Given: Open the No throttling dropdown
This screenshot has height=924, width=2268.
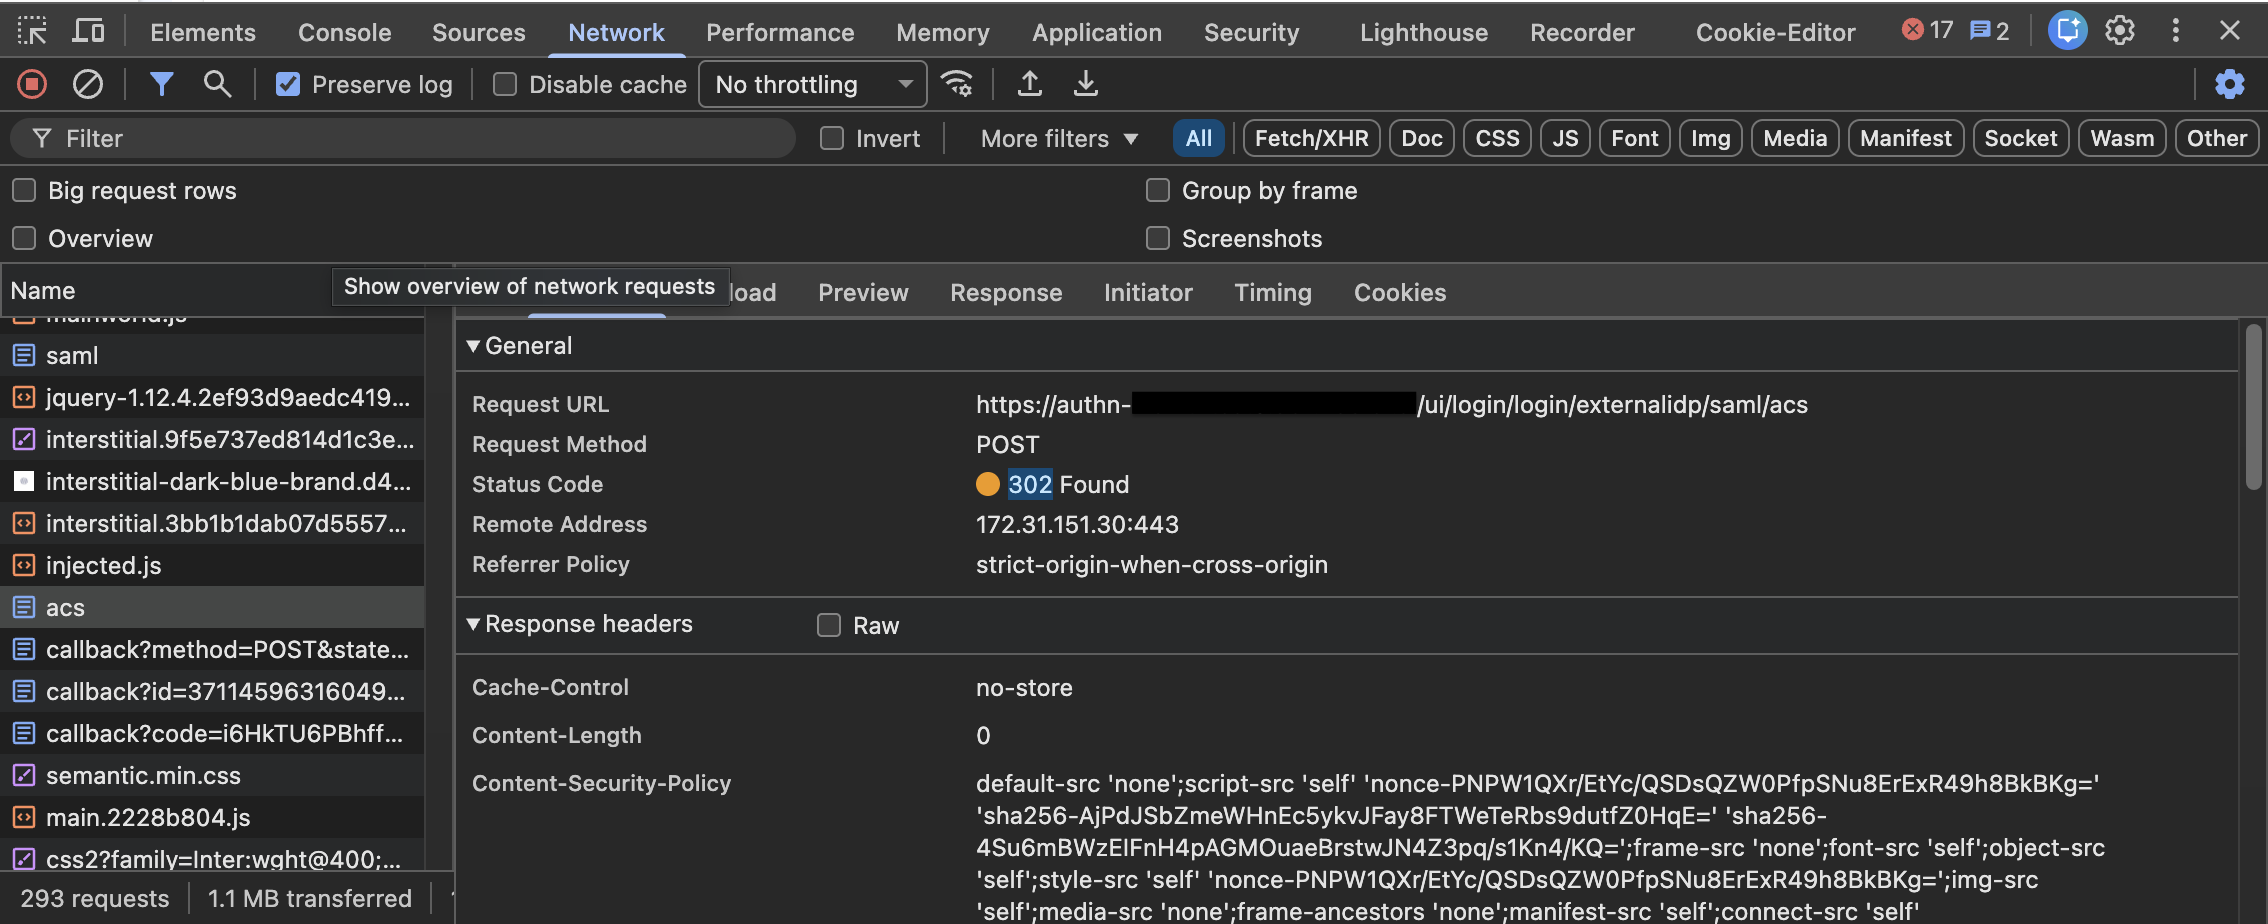Looking at the screenshot, I should coord(813,85).
